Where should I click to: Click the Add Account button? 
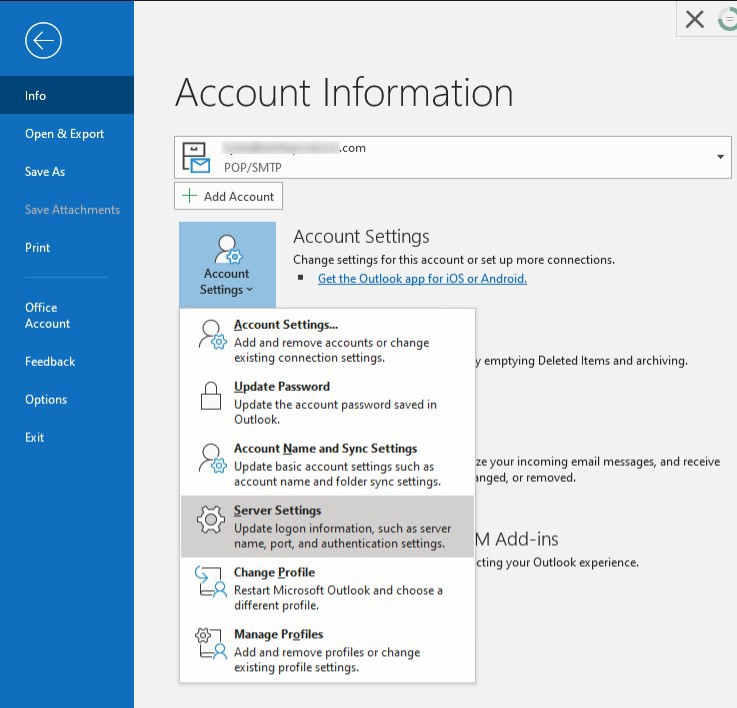click(x=228, y=196)
